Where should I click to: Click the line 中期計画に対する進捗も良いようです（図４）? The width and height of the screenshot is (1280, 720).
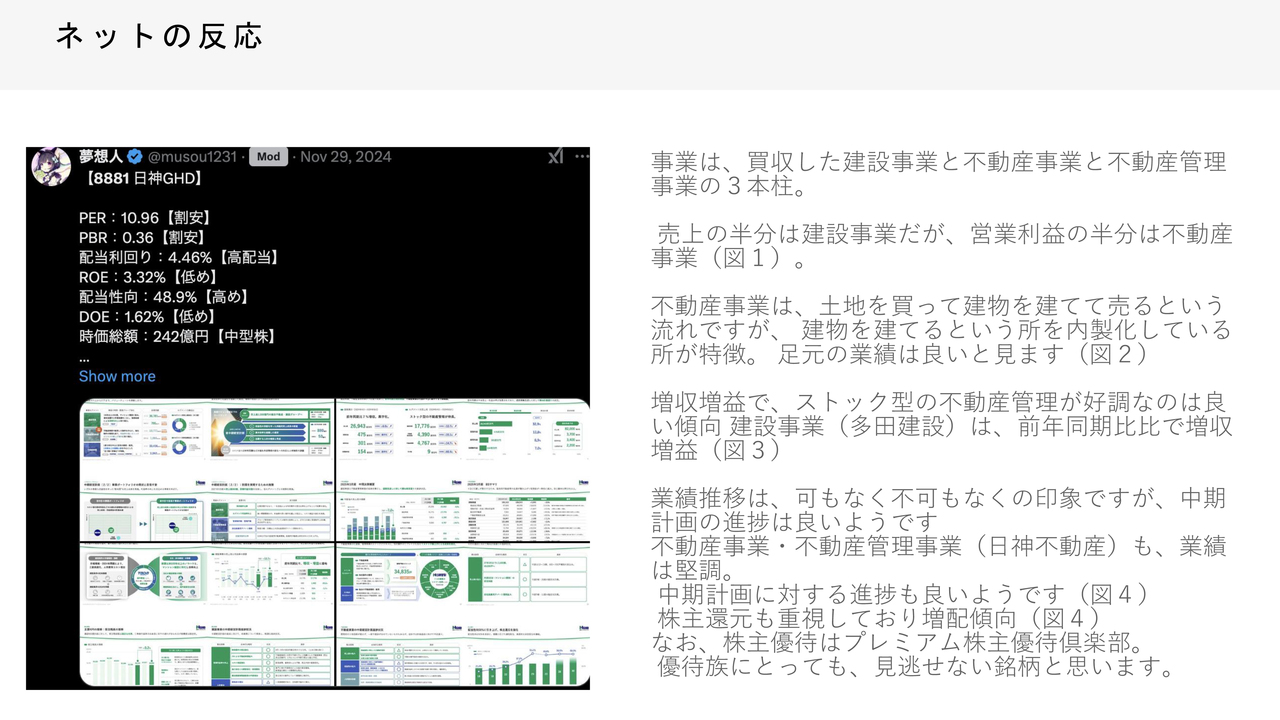(x=905, y=595)
